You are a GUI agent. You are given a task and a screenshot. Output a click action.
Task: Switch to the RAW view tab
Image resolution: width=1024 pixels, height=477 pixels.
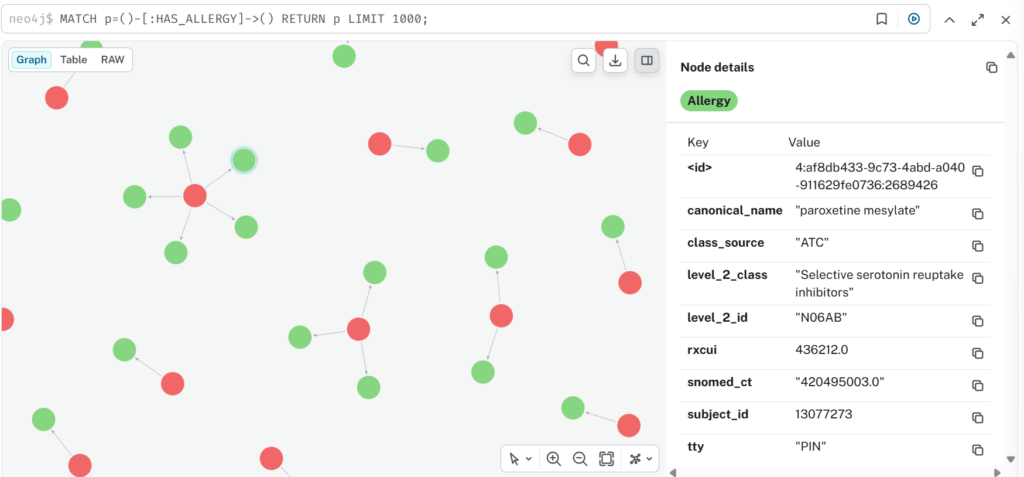[x=112, y=60]
